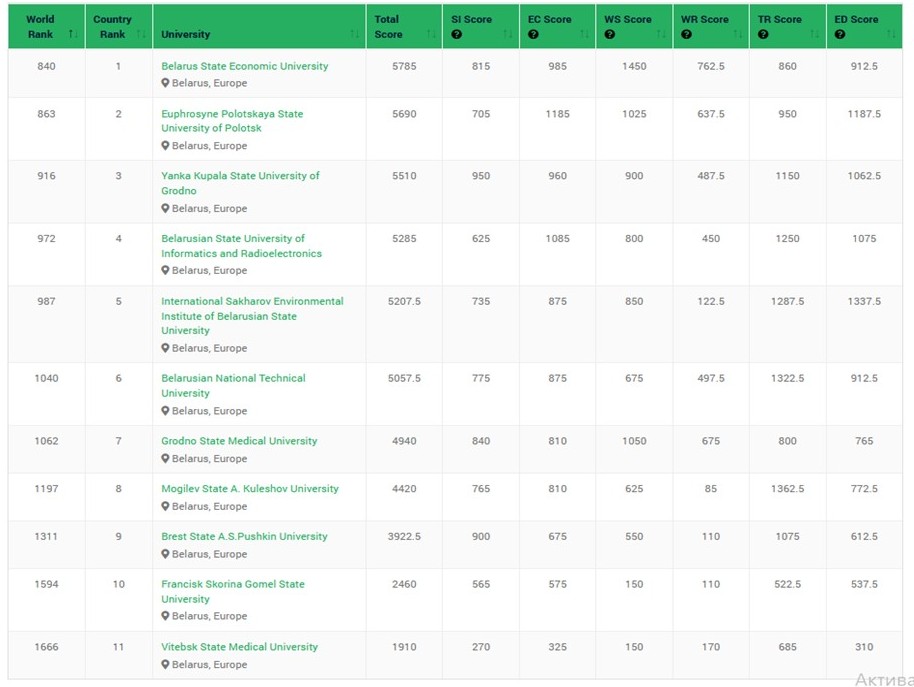The height and width of the screenshot is (687, 914).
Task: Click the ED Score sort arrows
Action: pos(891,35)
